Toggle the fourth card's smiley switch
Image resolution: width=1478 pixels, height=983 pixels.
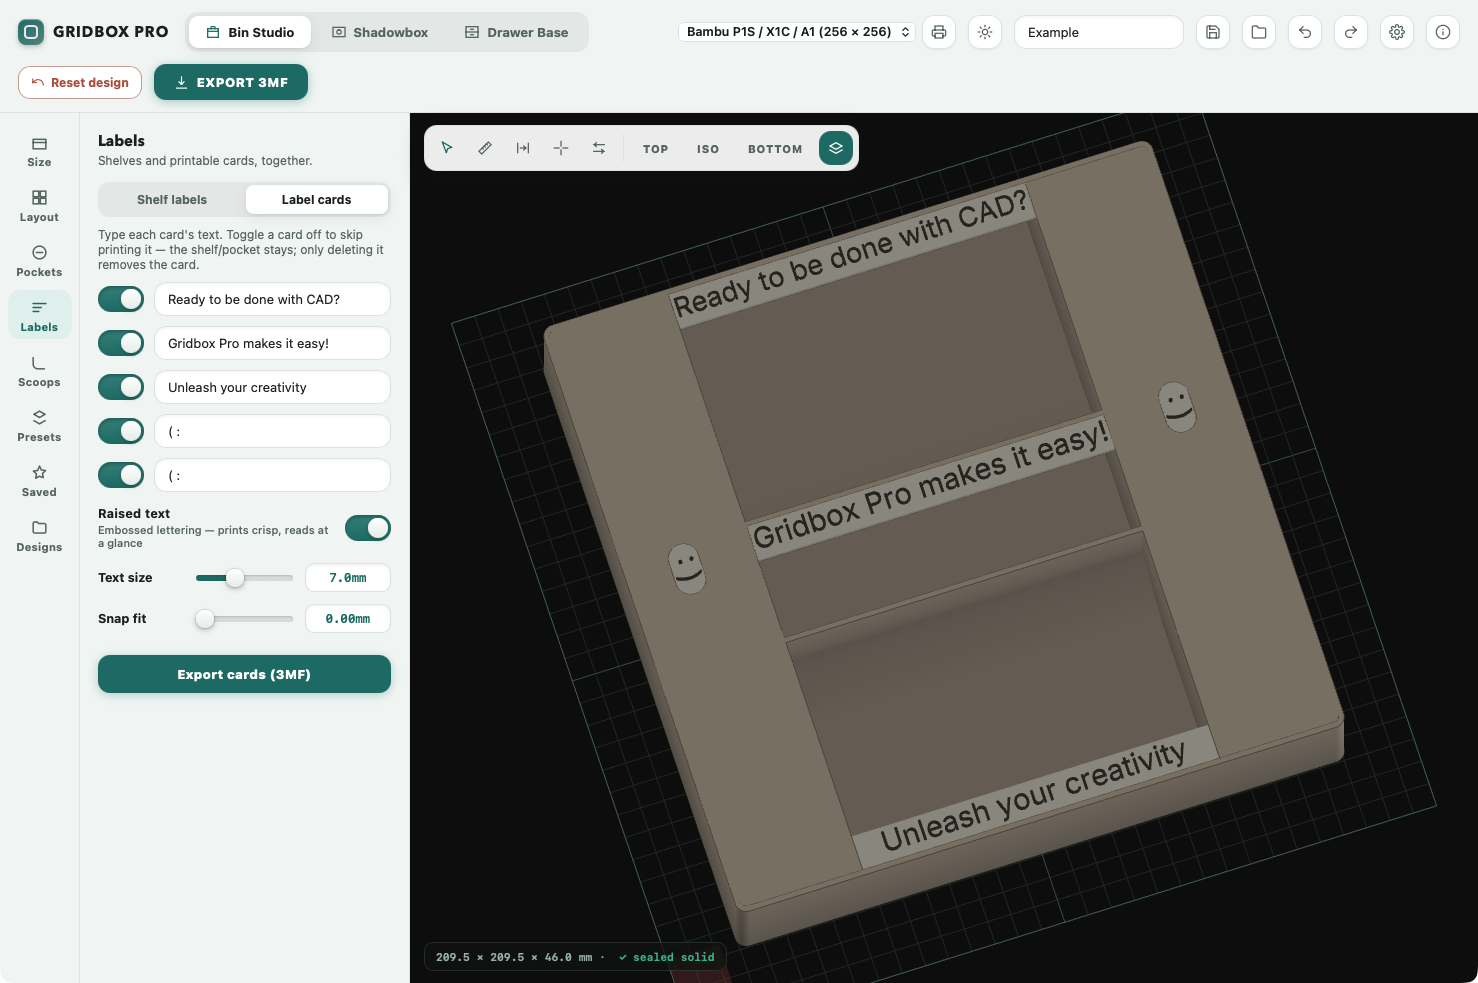(x=121, y=431)
